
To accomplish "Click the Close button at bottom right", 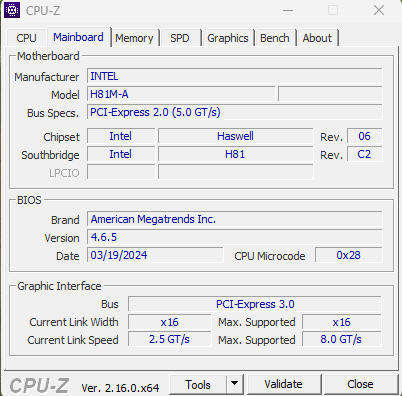I will [x=360, y=385].
